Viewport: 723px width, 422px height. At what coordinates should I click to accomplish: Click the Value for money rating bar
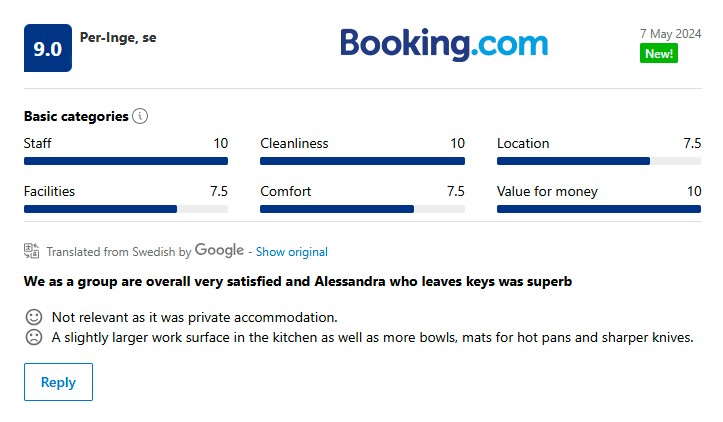599,209
